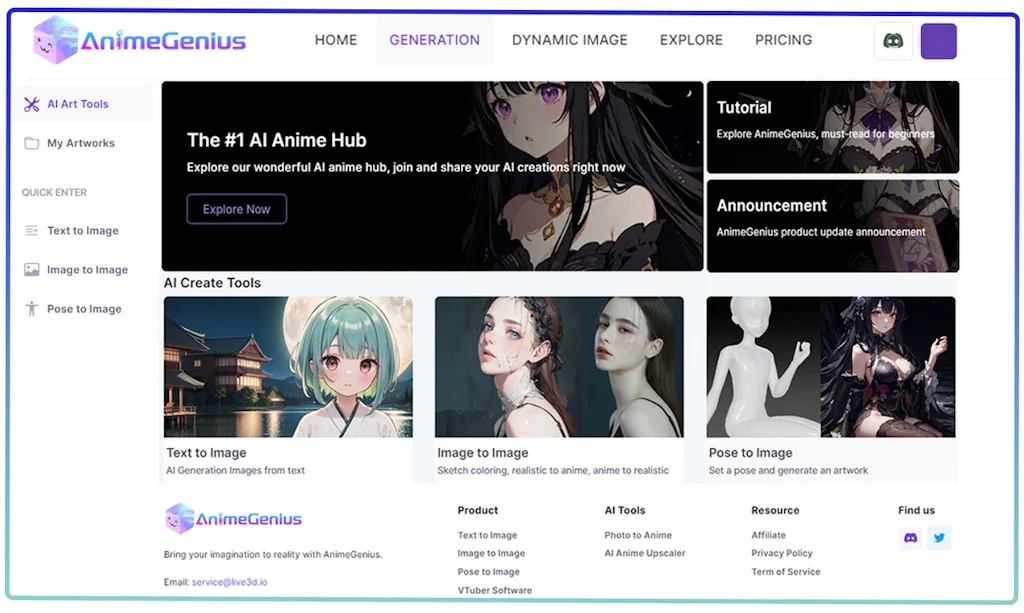Image resolution: width=1024 pixels, height=613 pixels.
Task: Click the VTuber Software link
Action: [x=492, y=590]
